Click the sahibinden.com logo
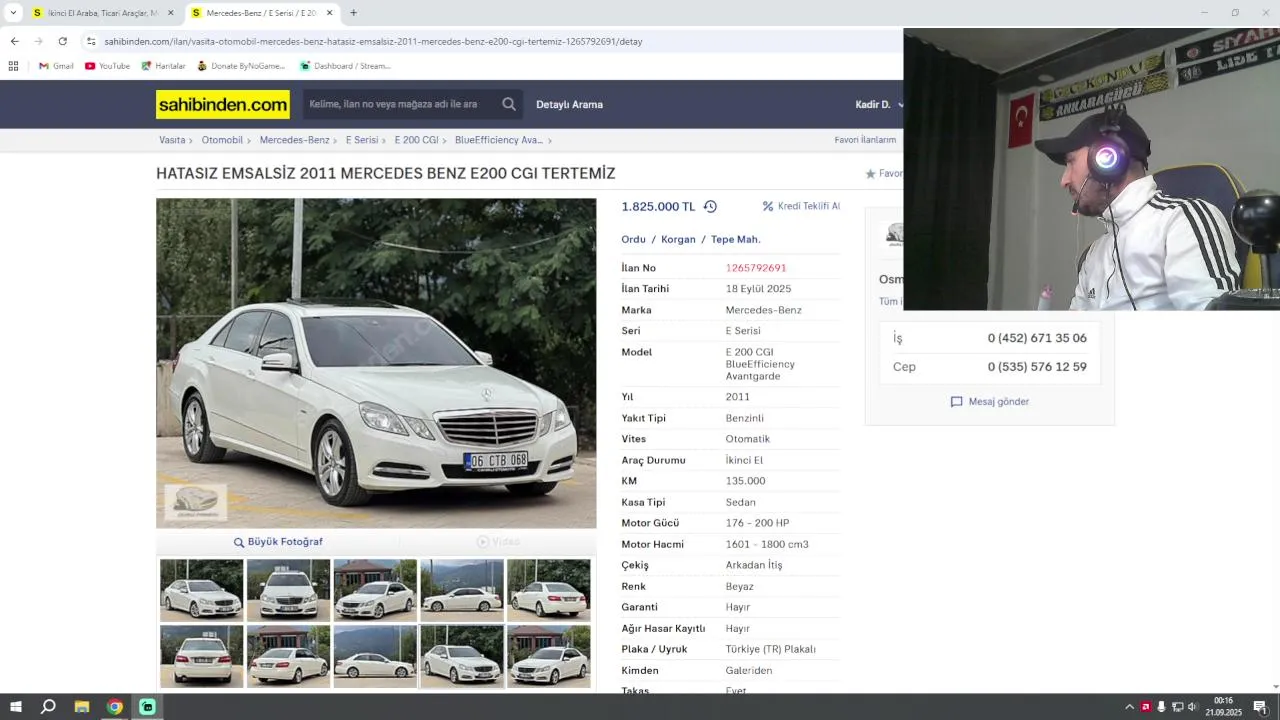Image resolution: width=1280 pixels, height=720 pixels. click(223, 104)
